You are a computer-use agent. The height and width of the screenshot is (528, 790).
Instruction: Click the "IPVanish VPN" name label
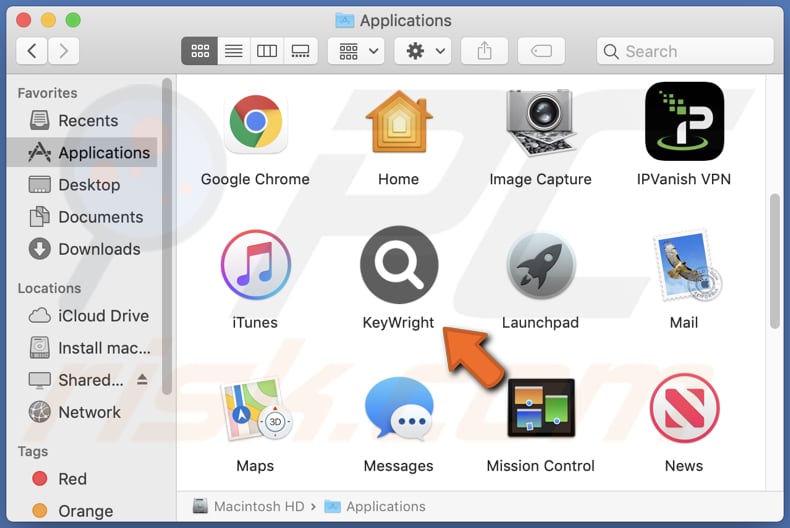click(x=684, y=179)
